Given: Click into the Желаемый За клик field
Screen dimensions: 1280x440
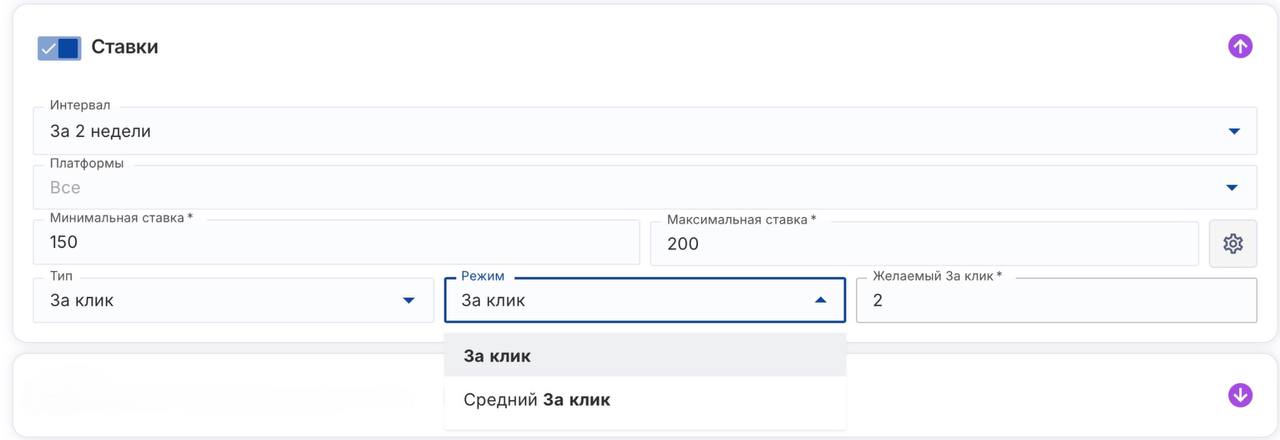Looking at the screenshot, I should (1055, 300).
